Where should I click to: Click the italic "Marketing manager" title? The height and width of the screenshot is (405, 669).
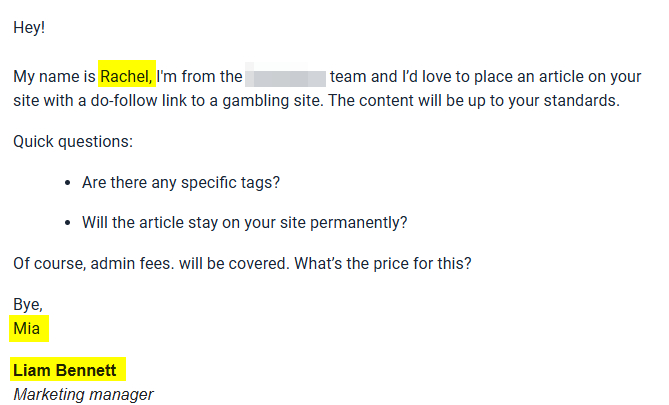click(83, 394)
